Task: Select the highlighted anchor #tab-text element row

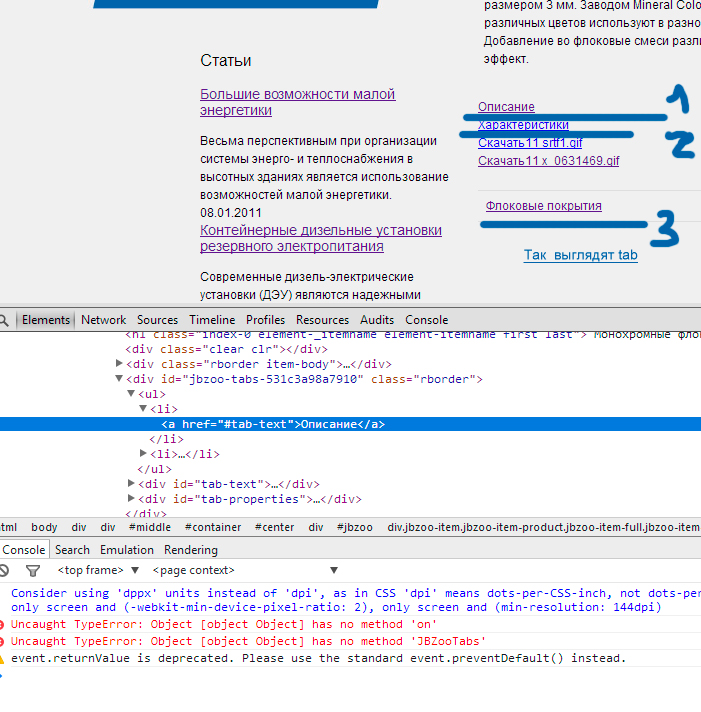Action: (x=272, y=424)
